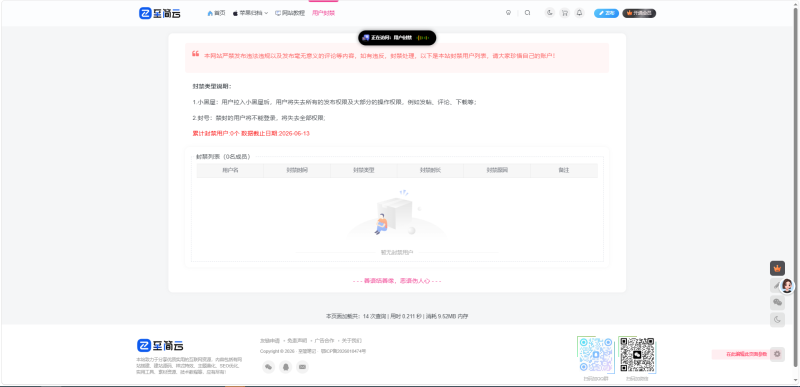Click the floating avatar assistant on right
The image size is (800, 387).
click(x=786, y=286)
